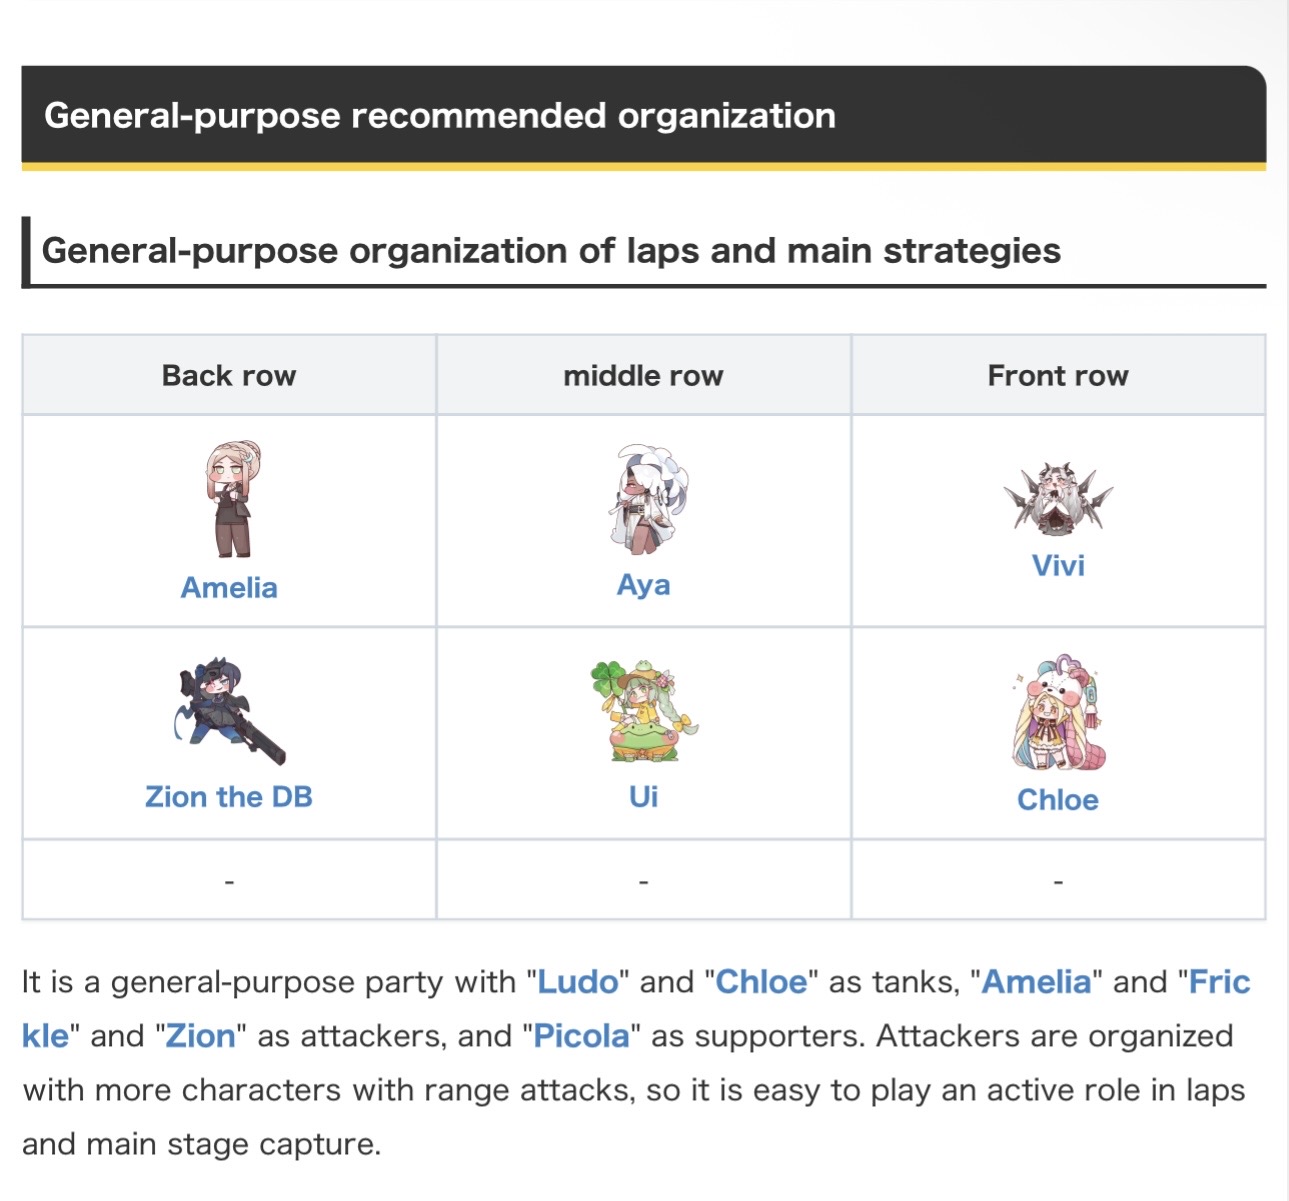1289x1201 pixels.
Task: Follow the Ludo link in the paragraph
Action: click(x=578, y=982)
